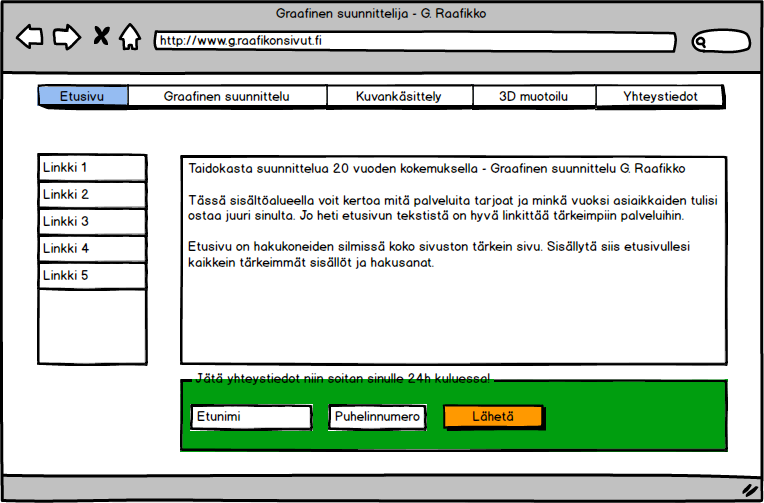This screenshot has width=764, height=503.
Task: Focus the URL address bar
Action: (415, 41)
